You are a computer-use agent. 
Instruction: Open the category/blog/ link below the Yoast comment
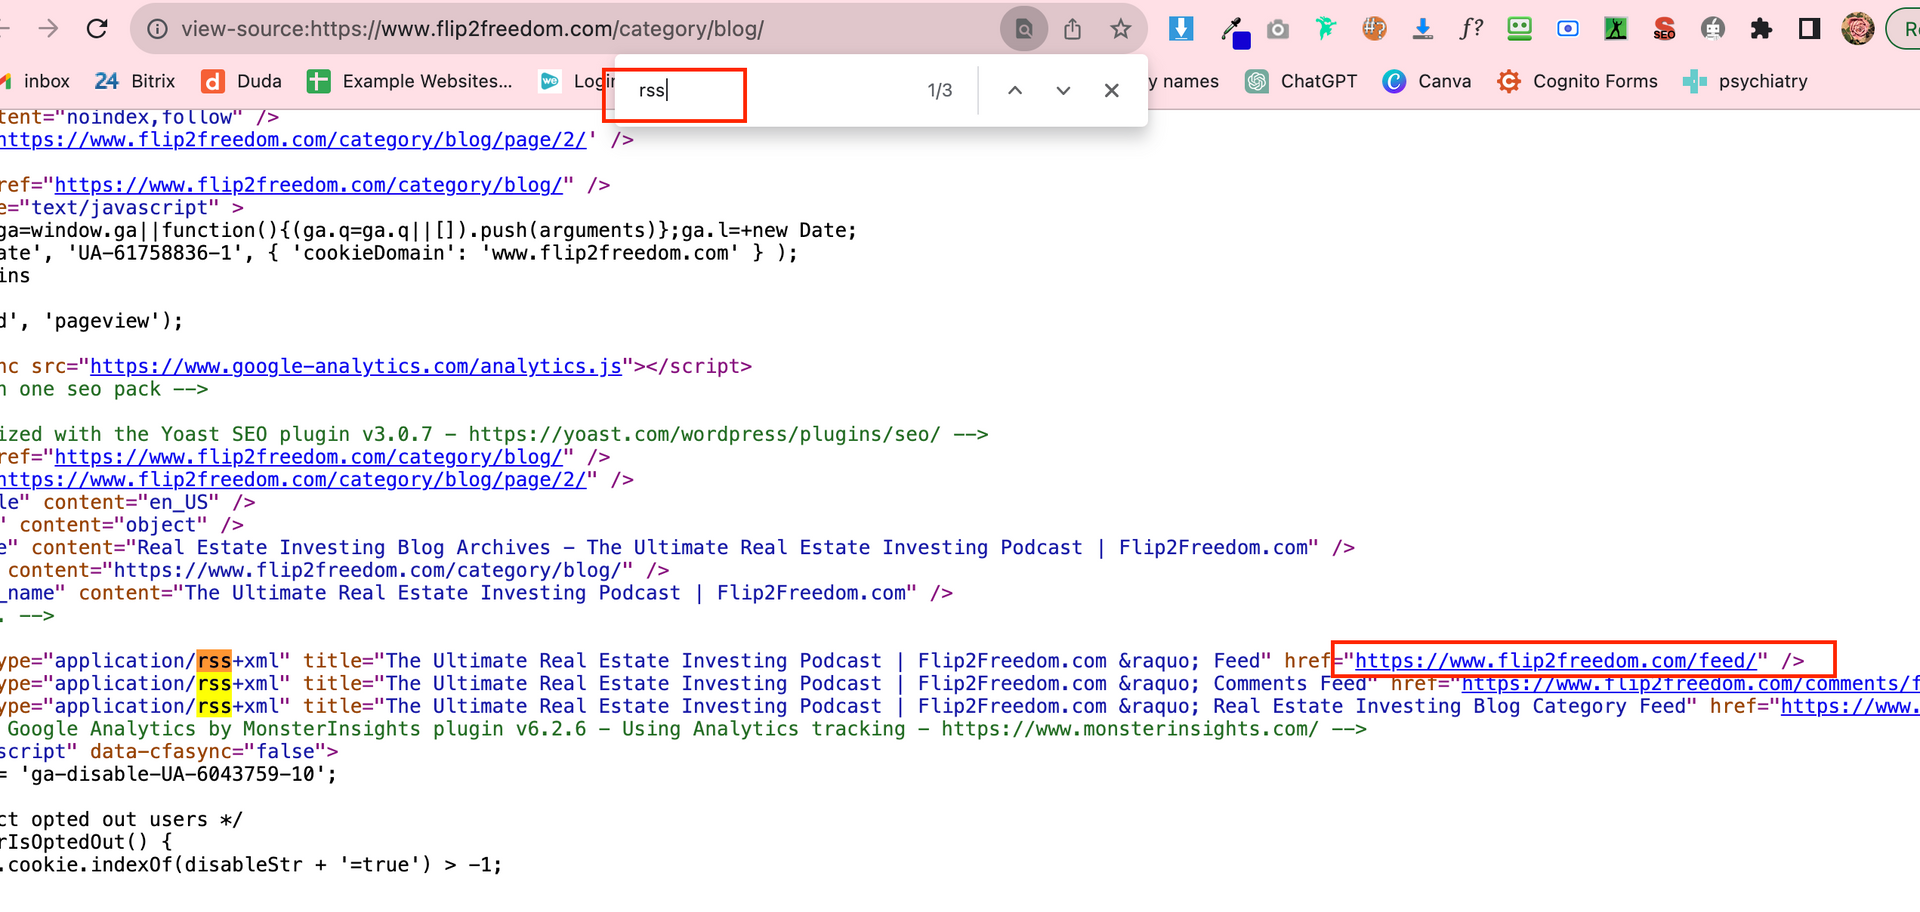[x=308, y=457]
